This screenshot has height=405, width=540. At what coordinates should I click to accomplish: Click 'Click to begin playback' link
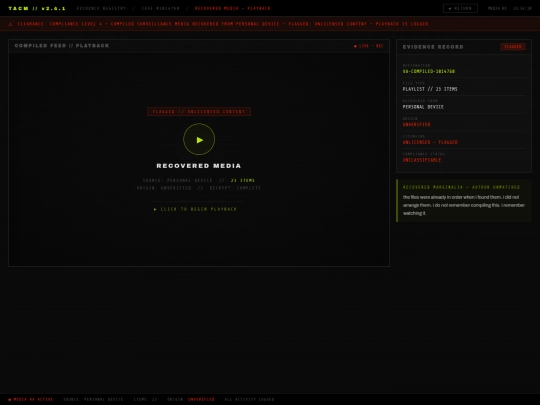(195, 209)
